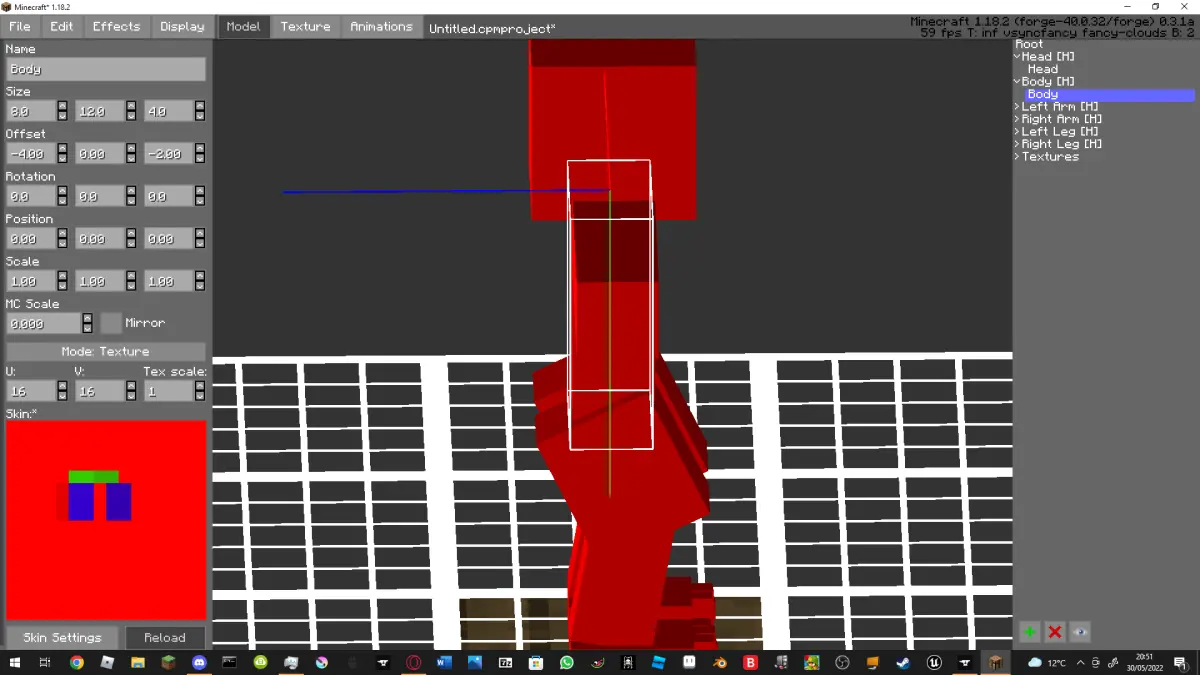Image resolution: width=1200 pixels, height=675 pixels.
Task: Open the Edit menu
Action: 62,26
